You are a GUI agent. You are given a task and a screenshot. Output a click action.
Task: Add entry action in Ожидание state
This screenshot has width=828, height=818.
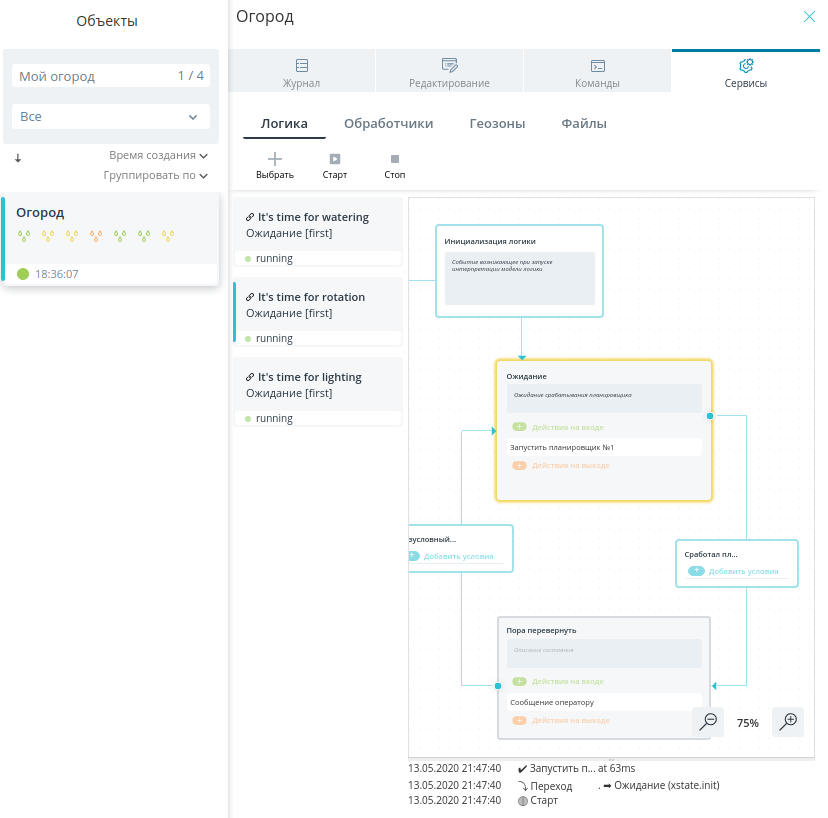(520, 427)
